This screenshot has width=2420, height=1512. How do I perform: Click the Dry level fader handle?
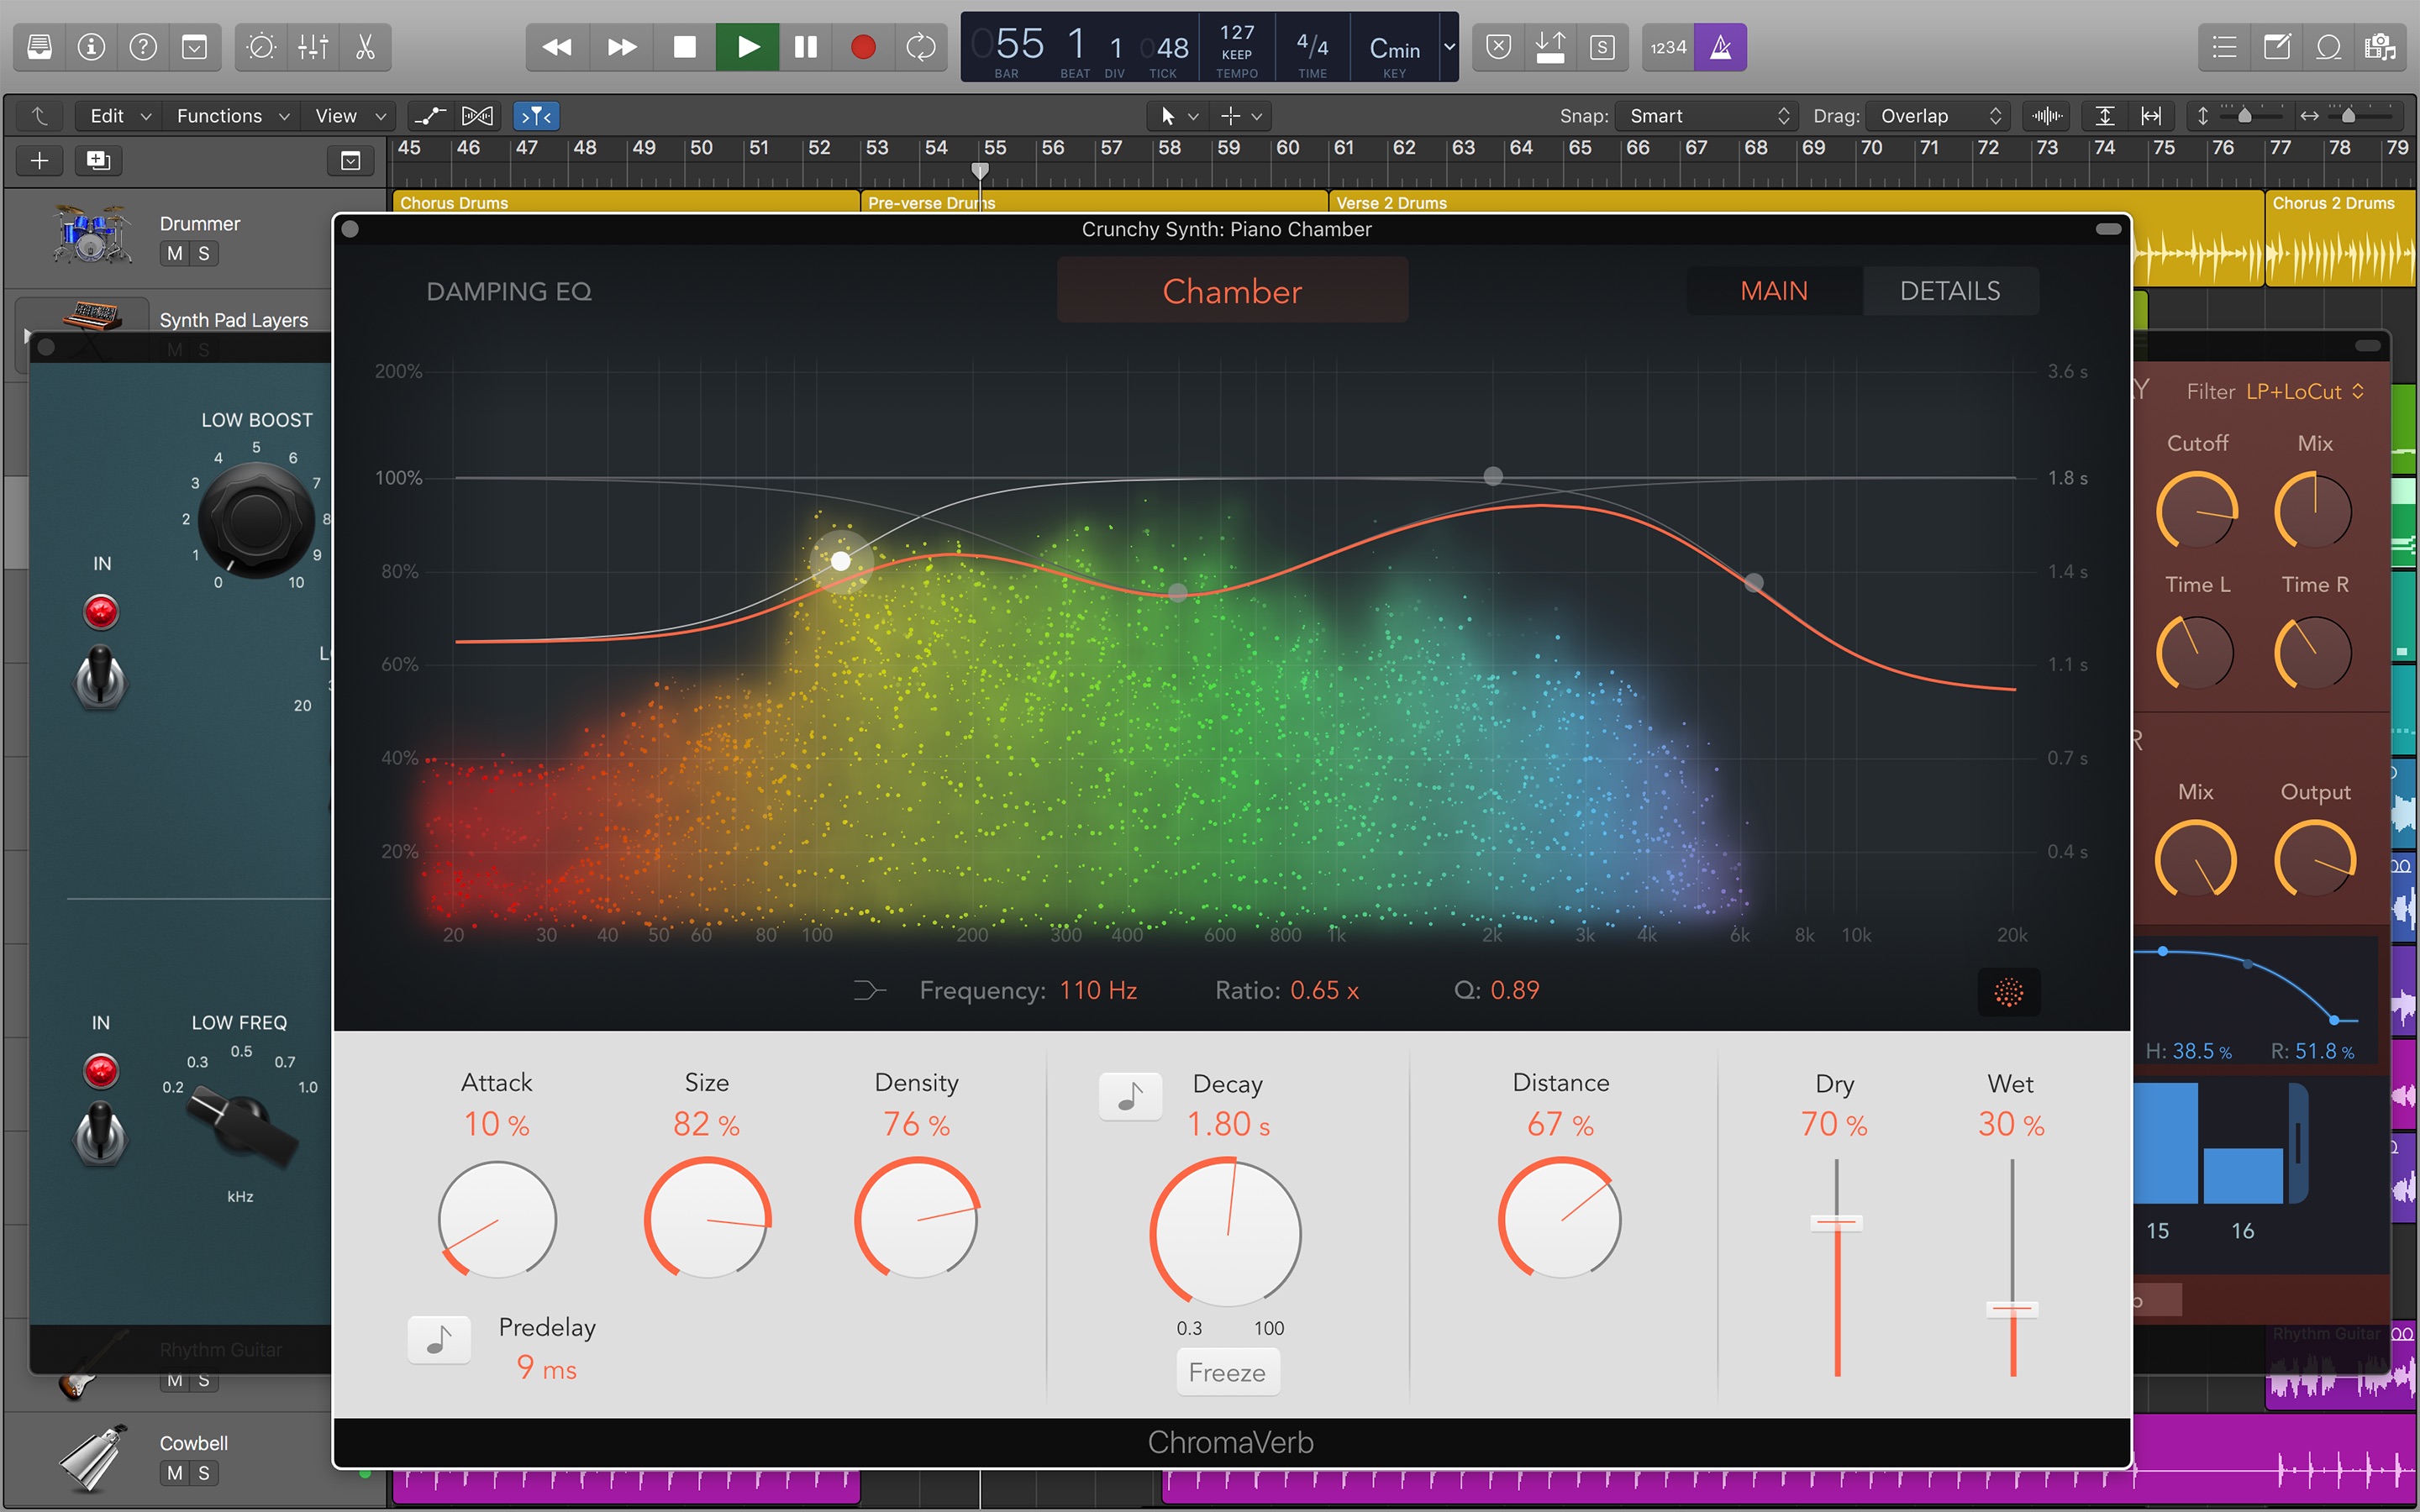[1836, 1222]
